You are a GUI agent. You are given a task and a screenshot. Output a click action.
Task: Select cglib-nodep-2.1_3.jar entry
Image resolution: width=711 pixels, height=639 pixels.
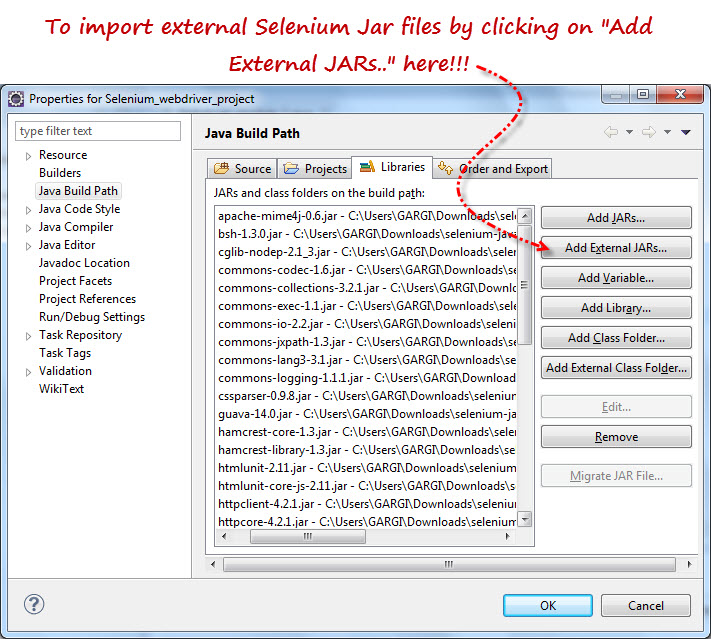coord(367,252)
